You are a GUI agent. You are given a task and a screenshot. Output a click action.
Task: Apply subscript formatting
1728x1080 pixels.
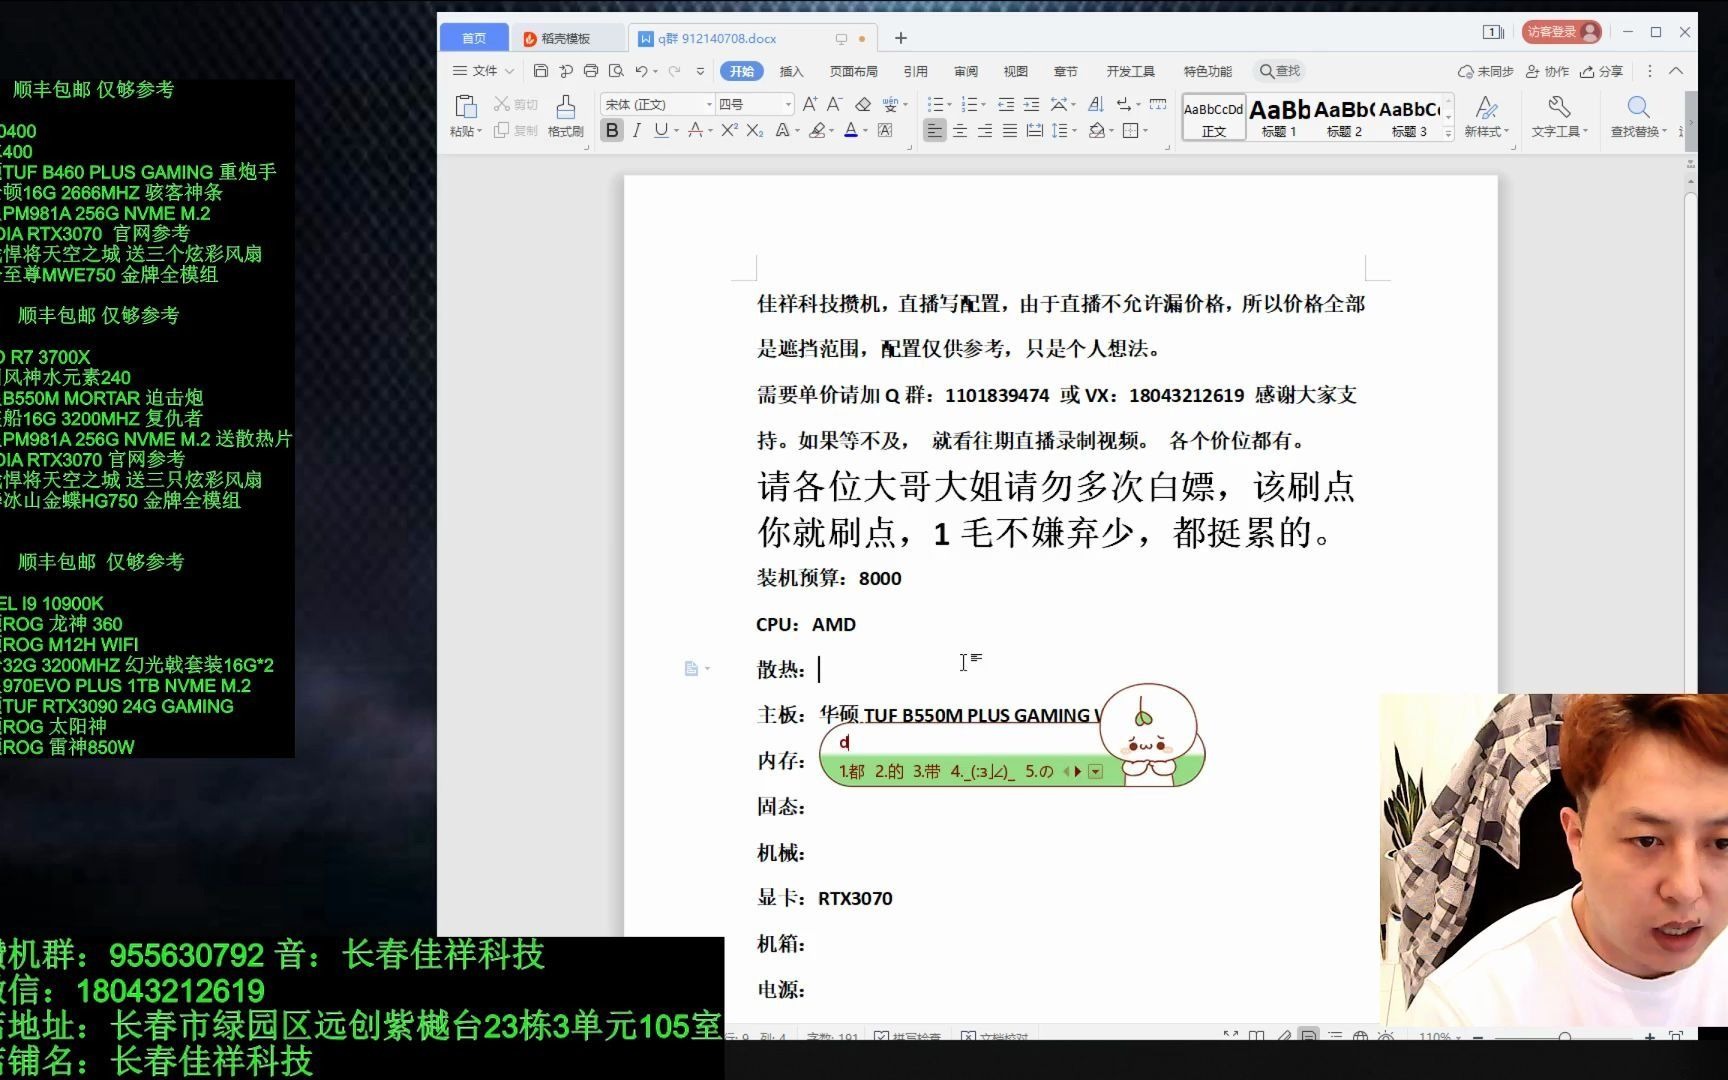point(755,130)
